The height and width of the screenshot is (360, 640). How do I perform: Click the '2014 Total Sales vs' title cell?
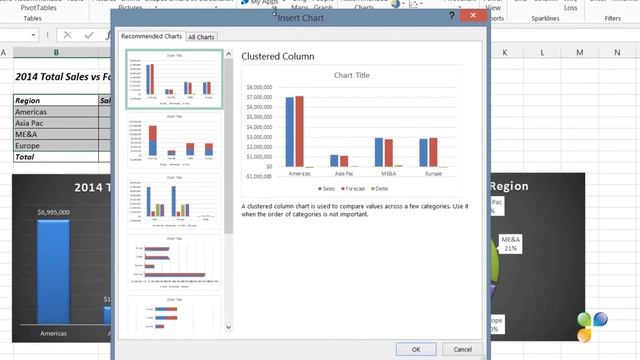pyautogui.click(x=63, y=76)
